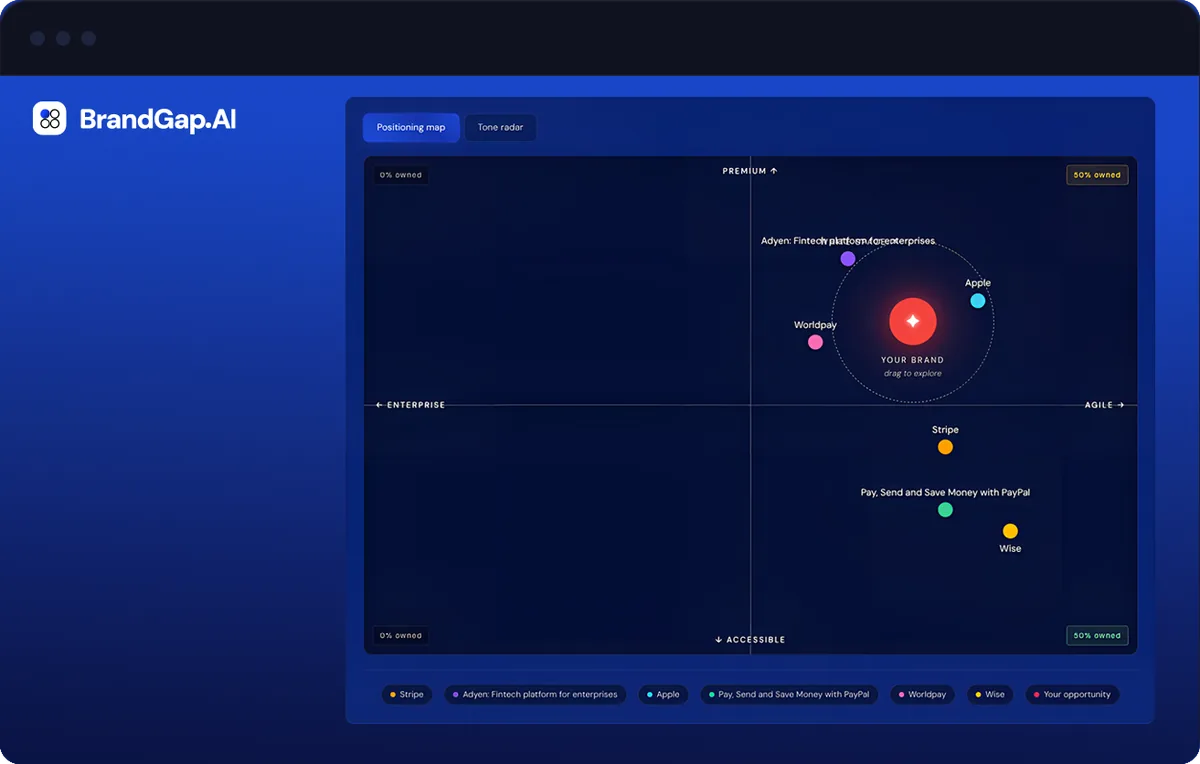
Task: Click the 'drag to explore' hint text
Action: tap(912, 373)
